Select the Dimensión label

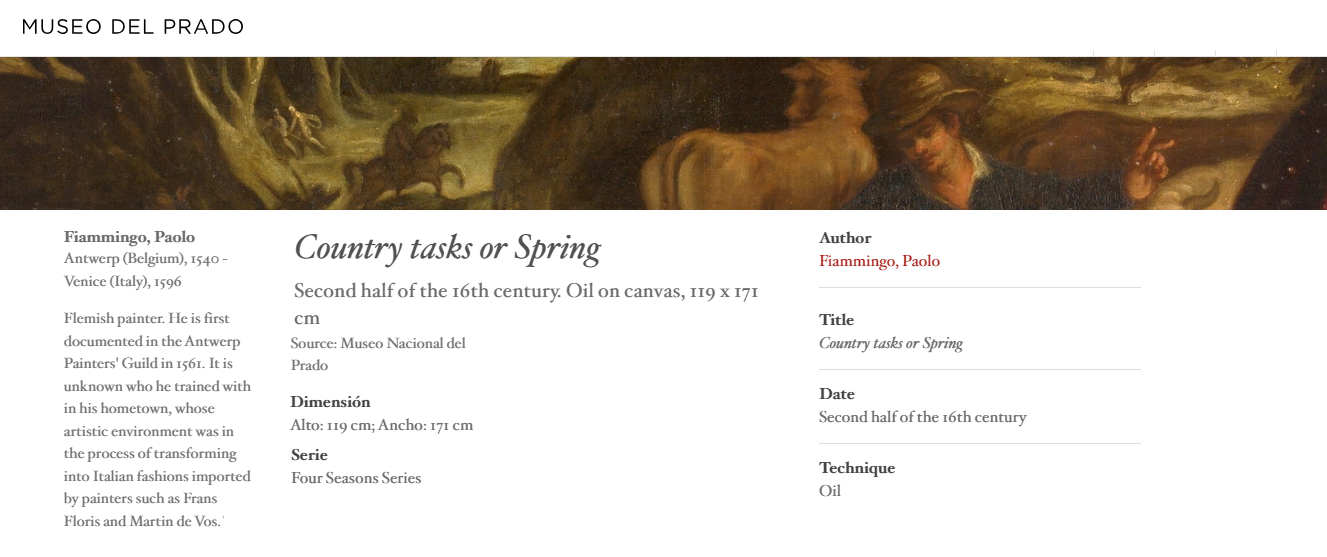[330, 402]
